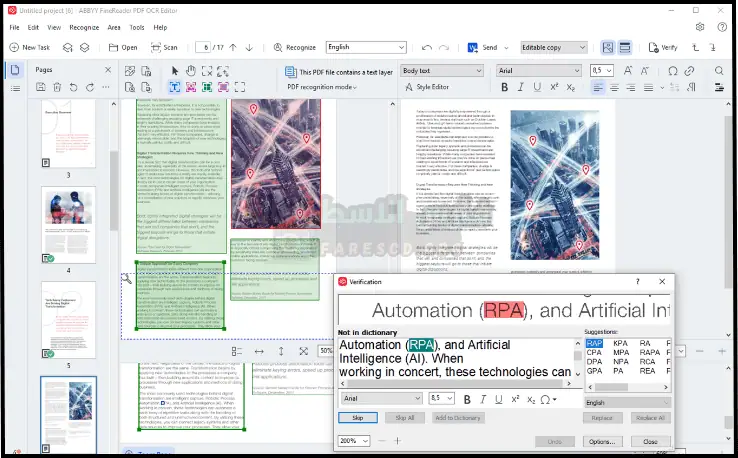
Task: Click the Scan toolbar button
Action: tap(163, 47)
